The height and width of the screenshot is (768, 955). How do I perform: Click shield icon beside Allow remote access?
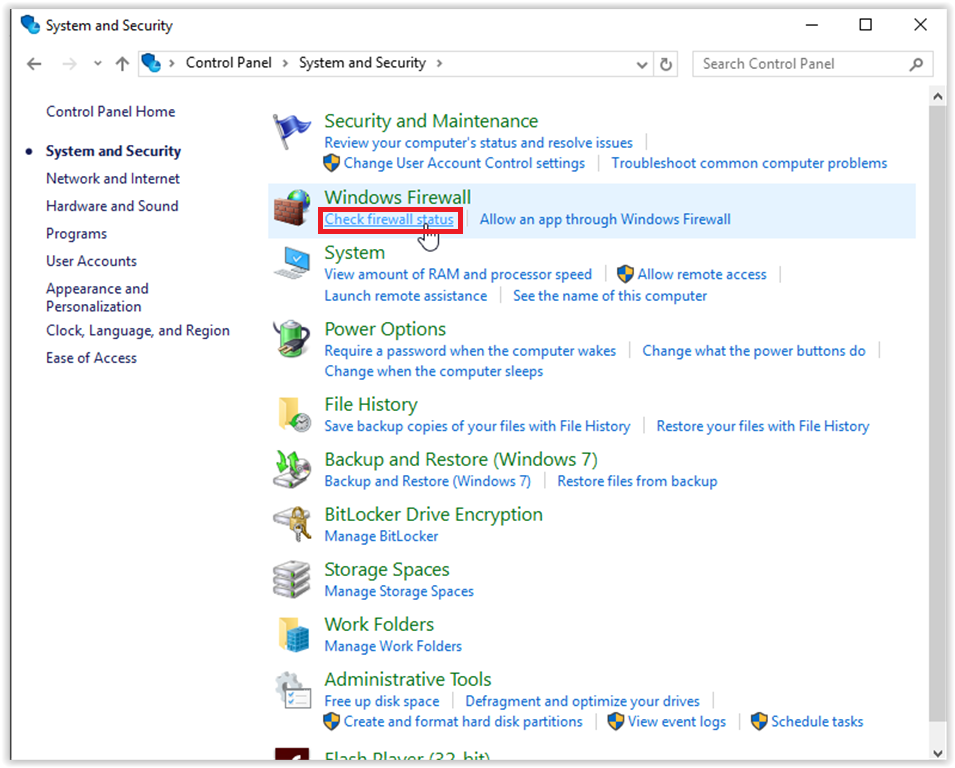625,274
